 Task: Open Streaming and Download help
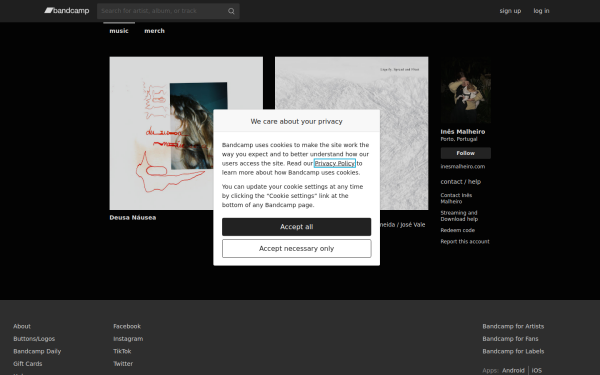(459, 216)
